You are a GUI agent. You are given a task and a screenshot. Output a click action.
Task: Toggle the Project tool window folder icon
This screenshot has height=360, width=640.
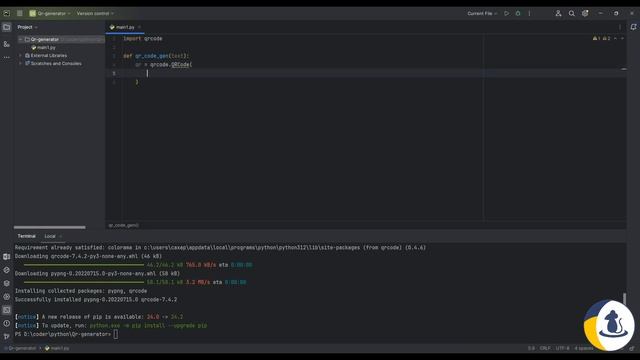7,27
